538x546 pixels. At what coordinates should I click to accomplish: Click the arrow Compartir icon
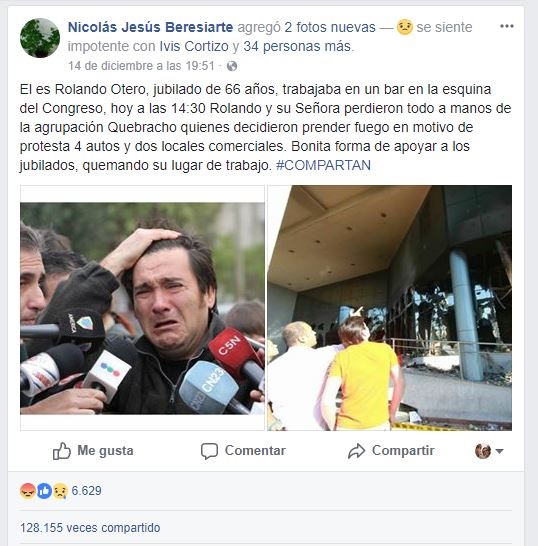tap(356, 451)
